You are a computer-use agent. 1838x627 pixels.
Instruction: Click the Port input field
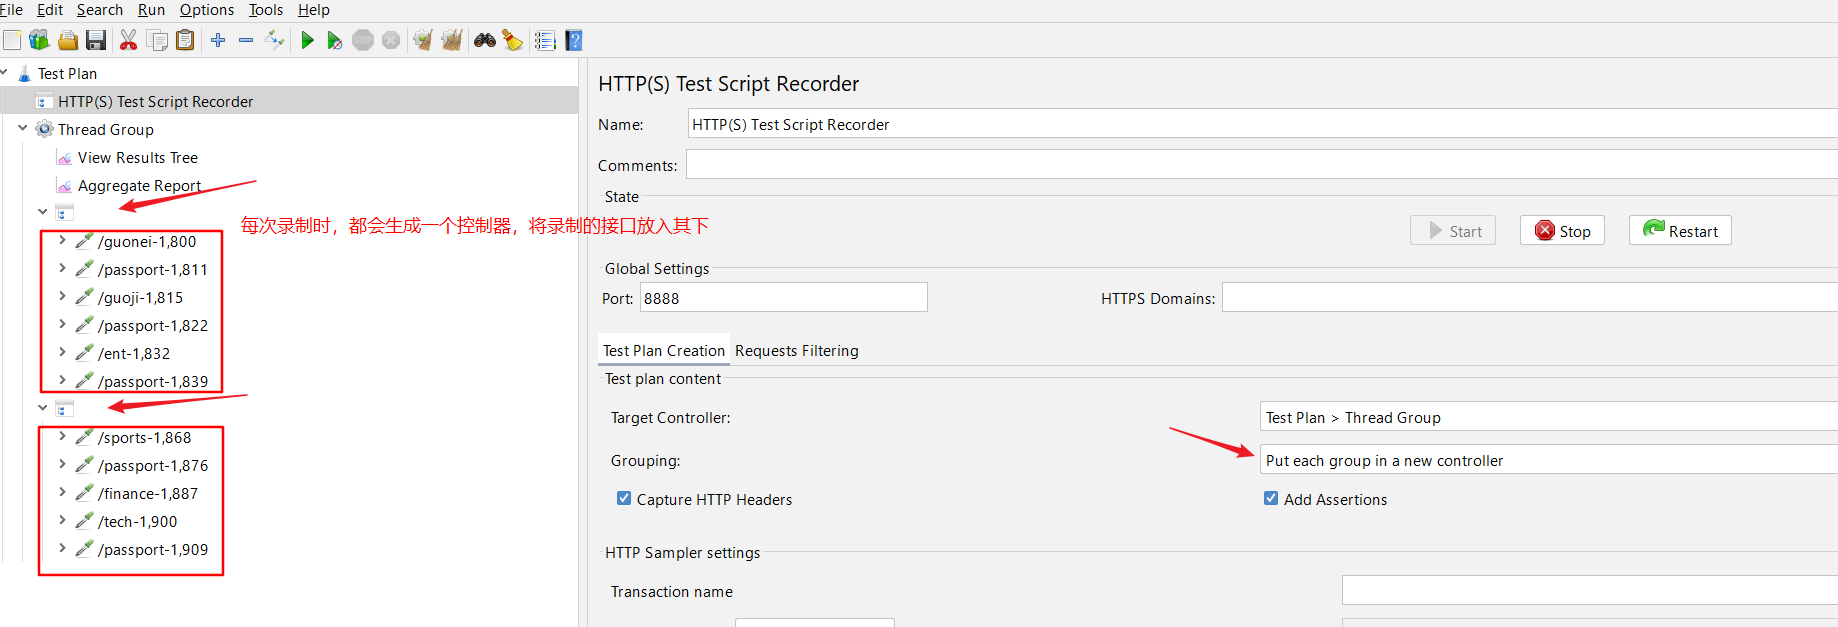coord(783,298)
